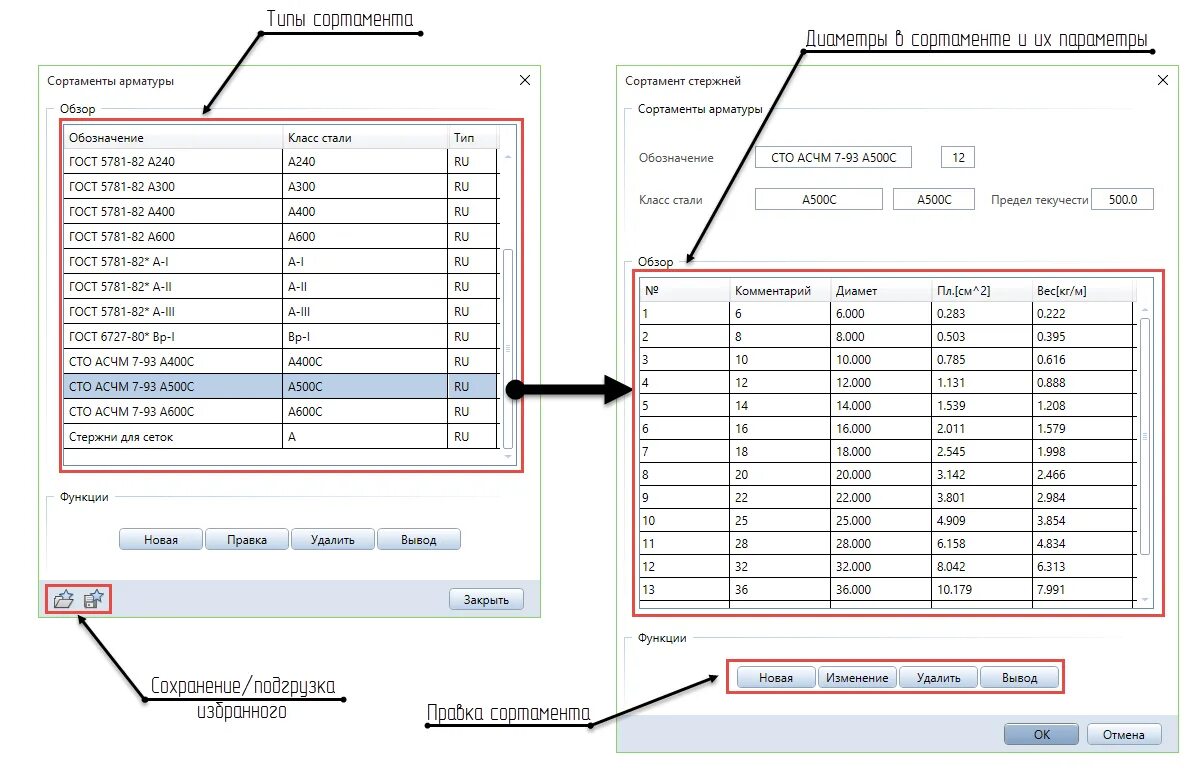Click the Диамет column header

(x=880, y=291)
